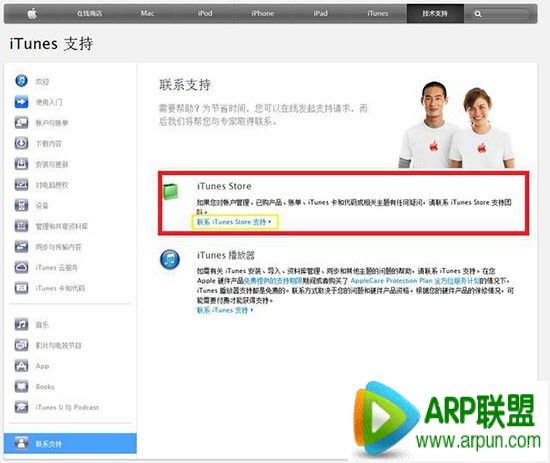Open the iPad navigation tab
Viewport: 550px width, 463px height.
coord(320,13)
